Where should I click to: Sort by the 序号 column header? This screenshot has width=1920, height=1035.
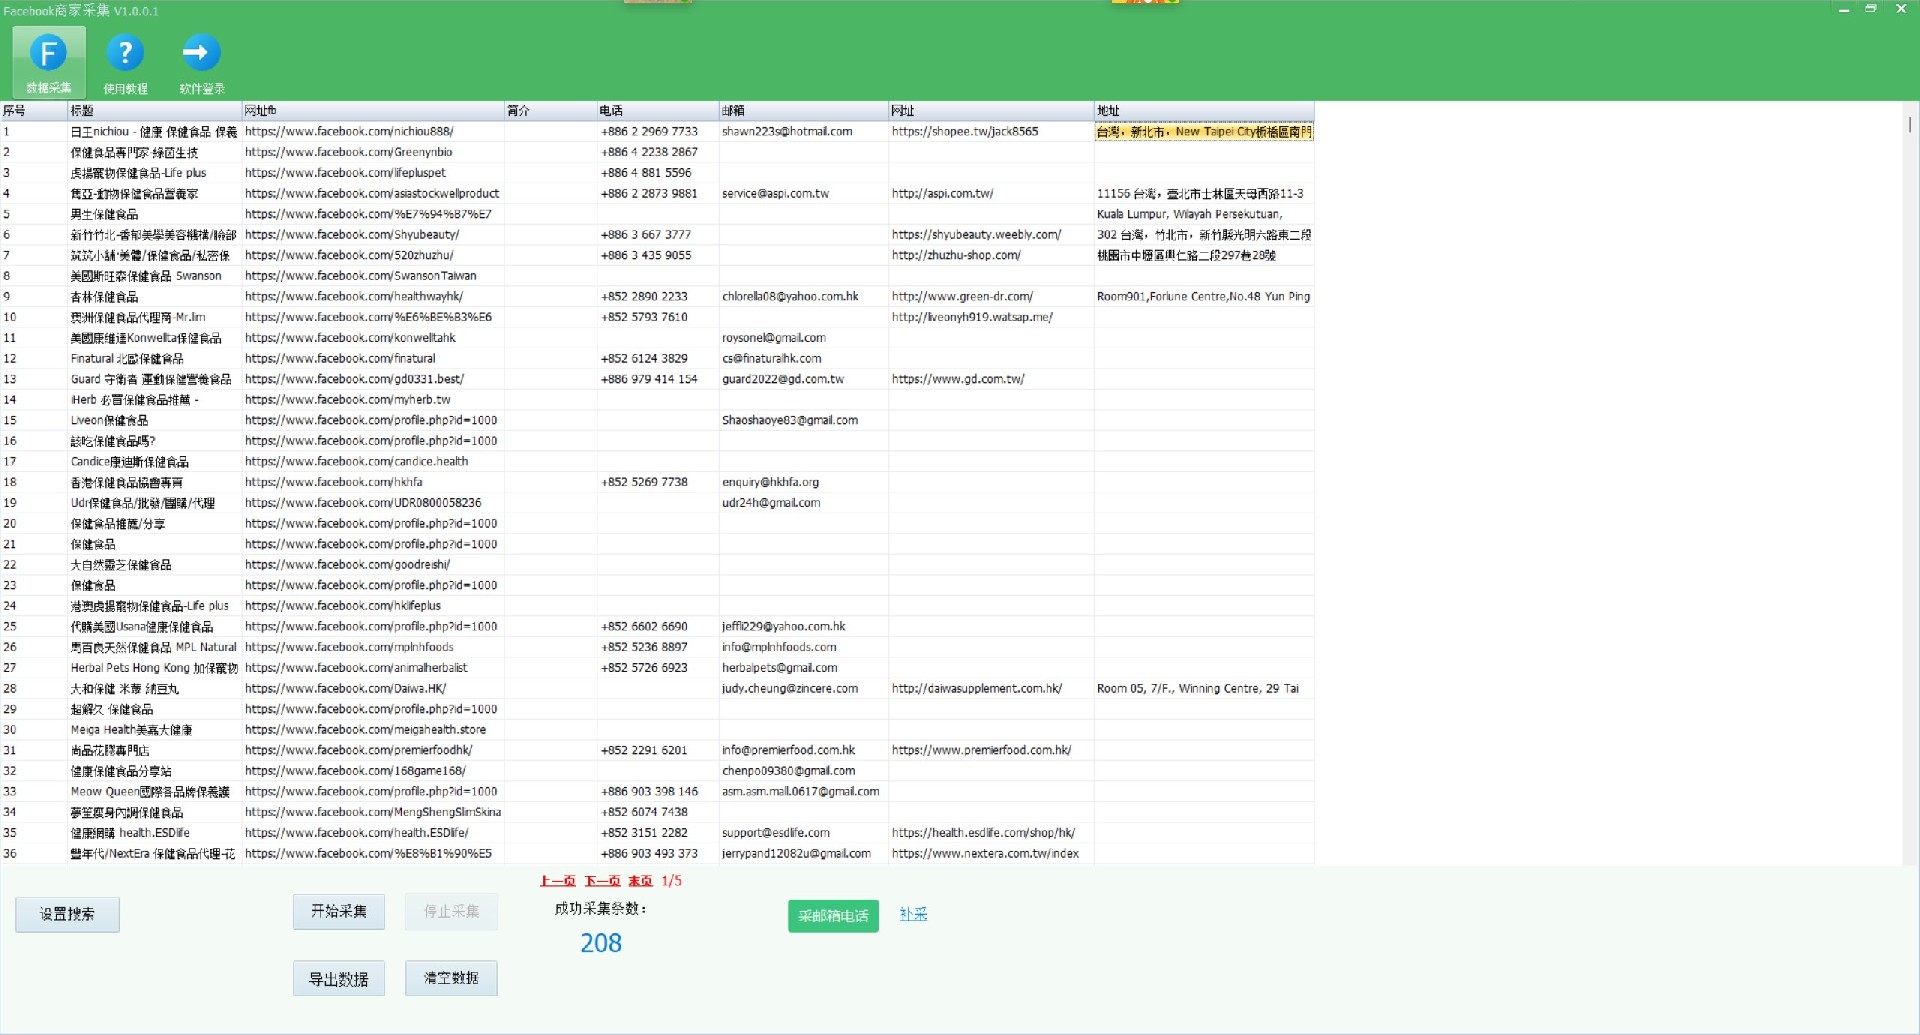pos(34,111)
